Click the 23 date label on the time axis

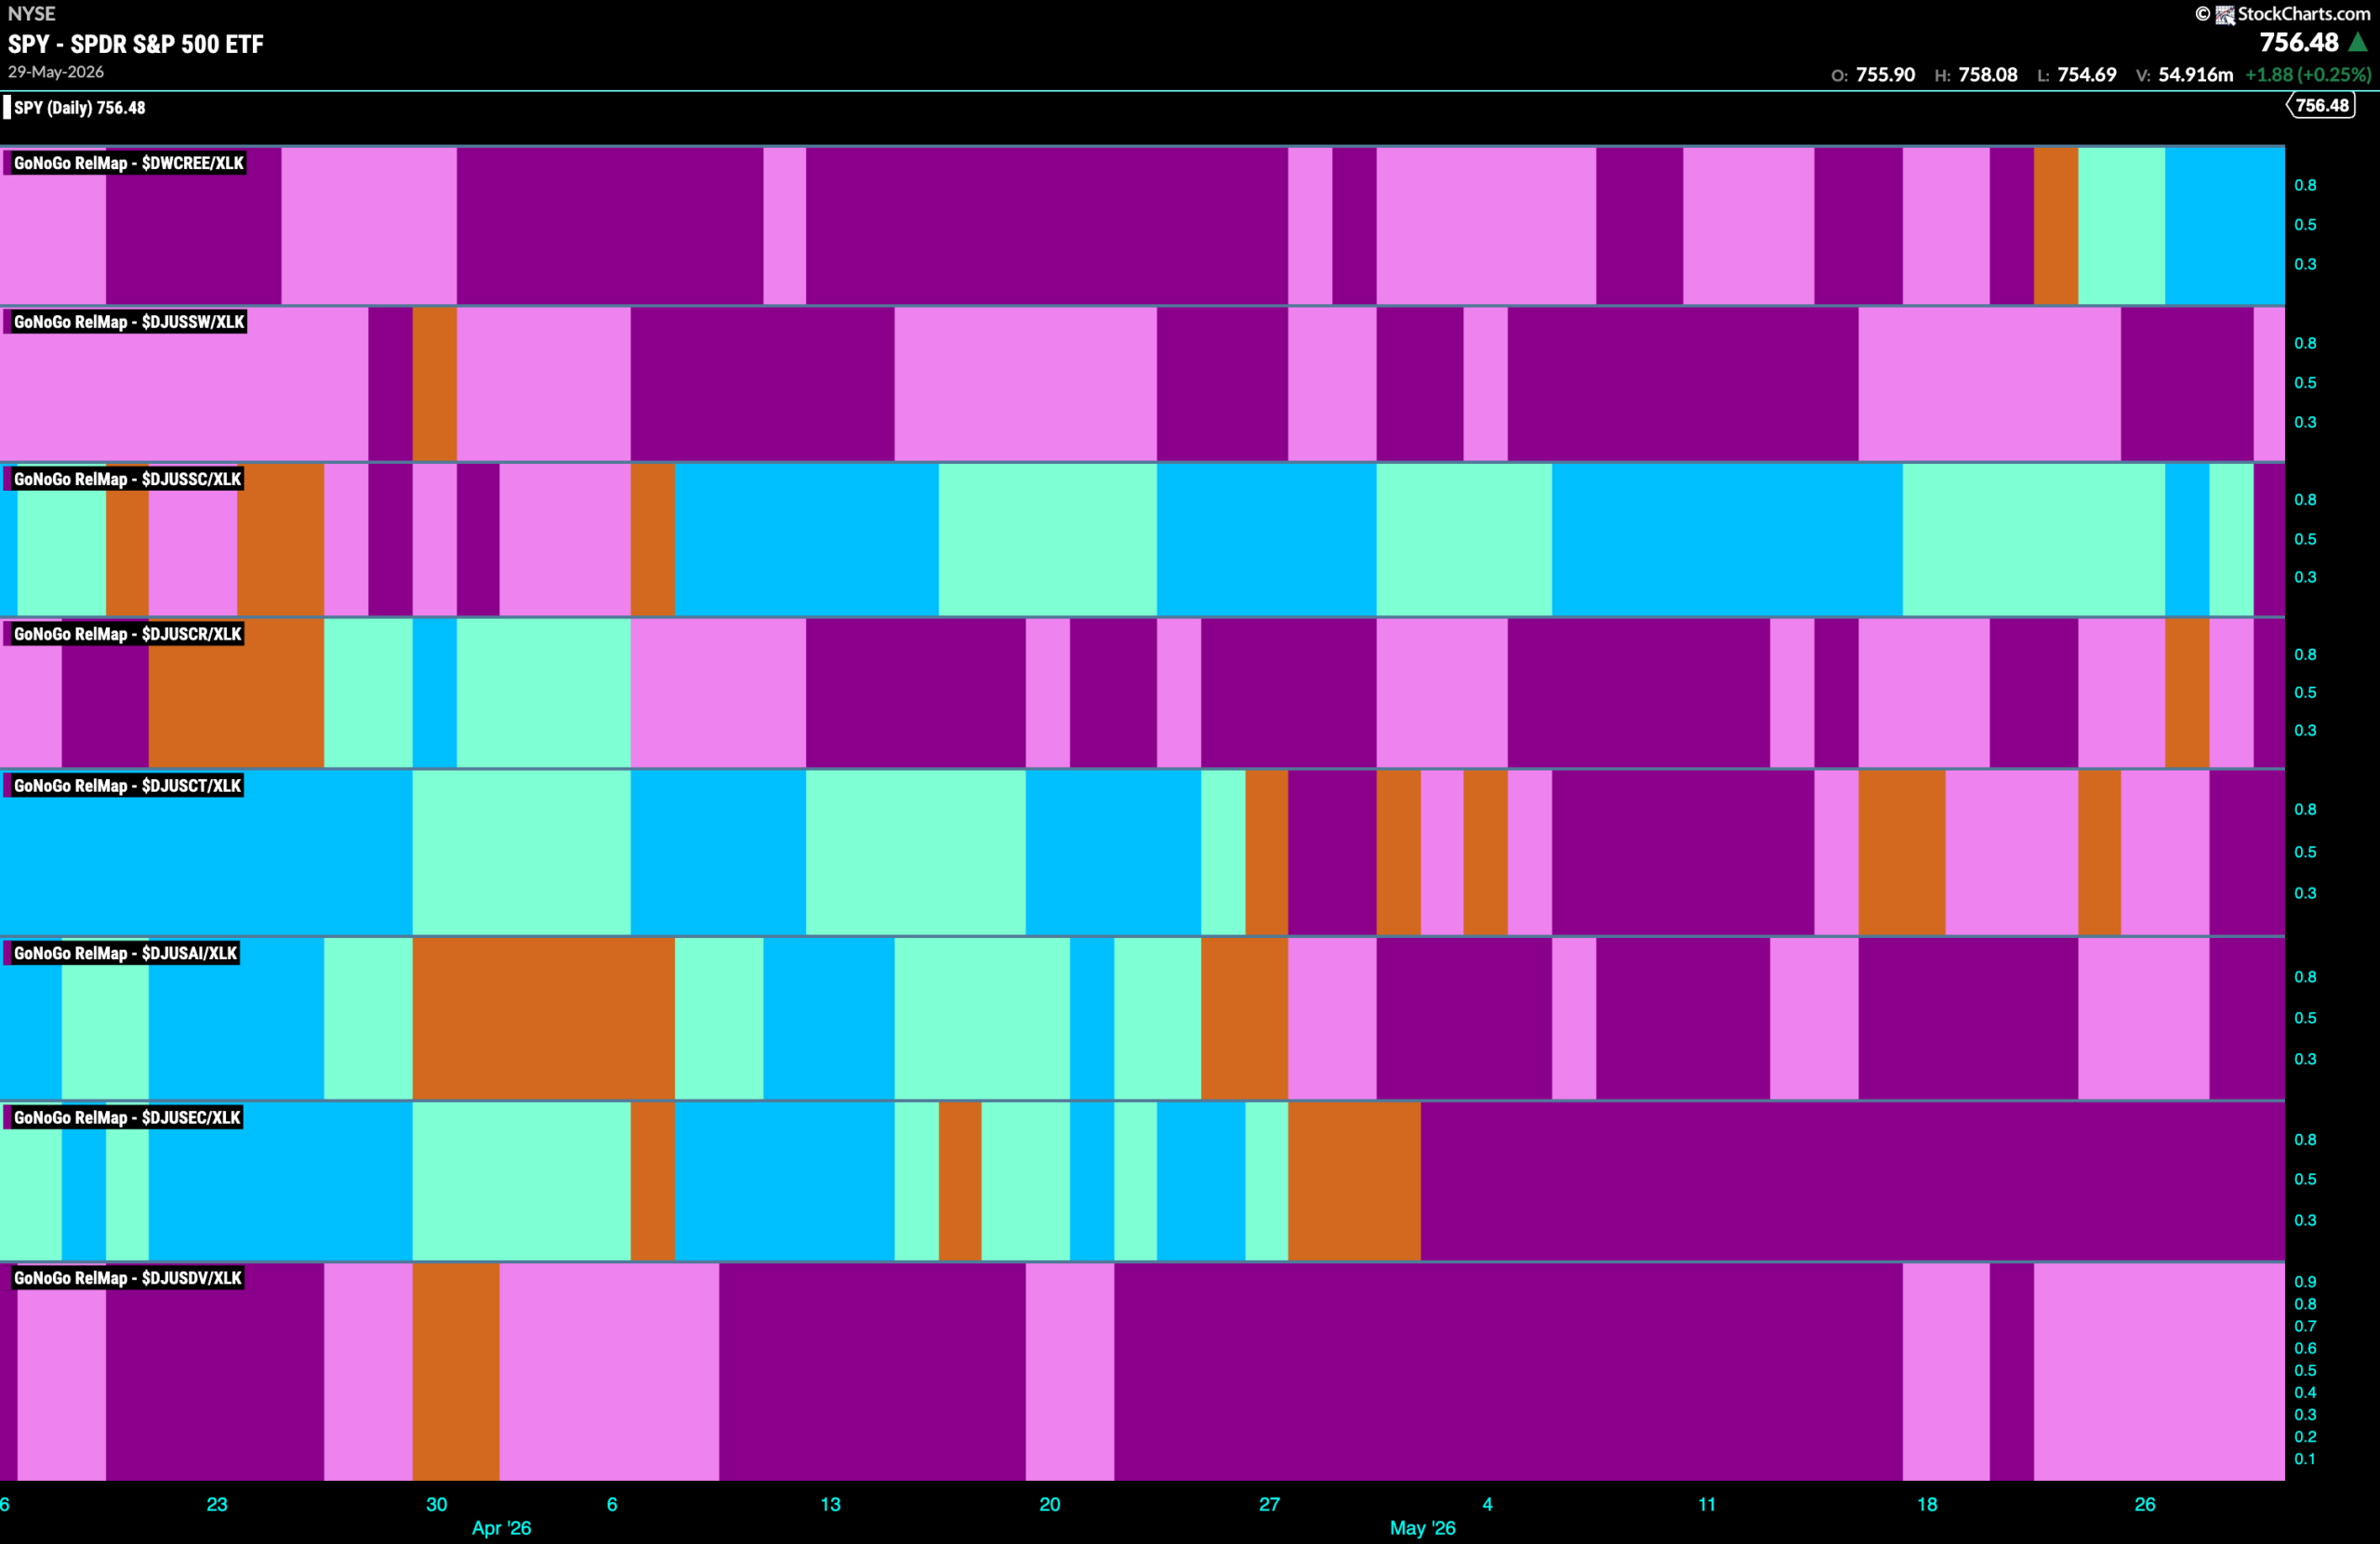217,1504
